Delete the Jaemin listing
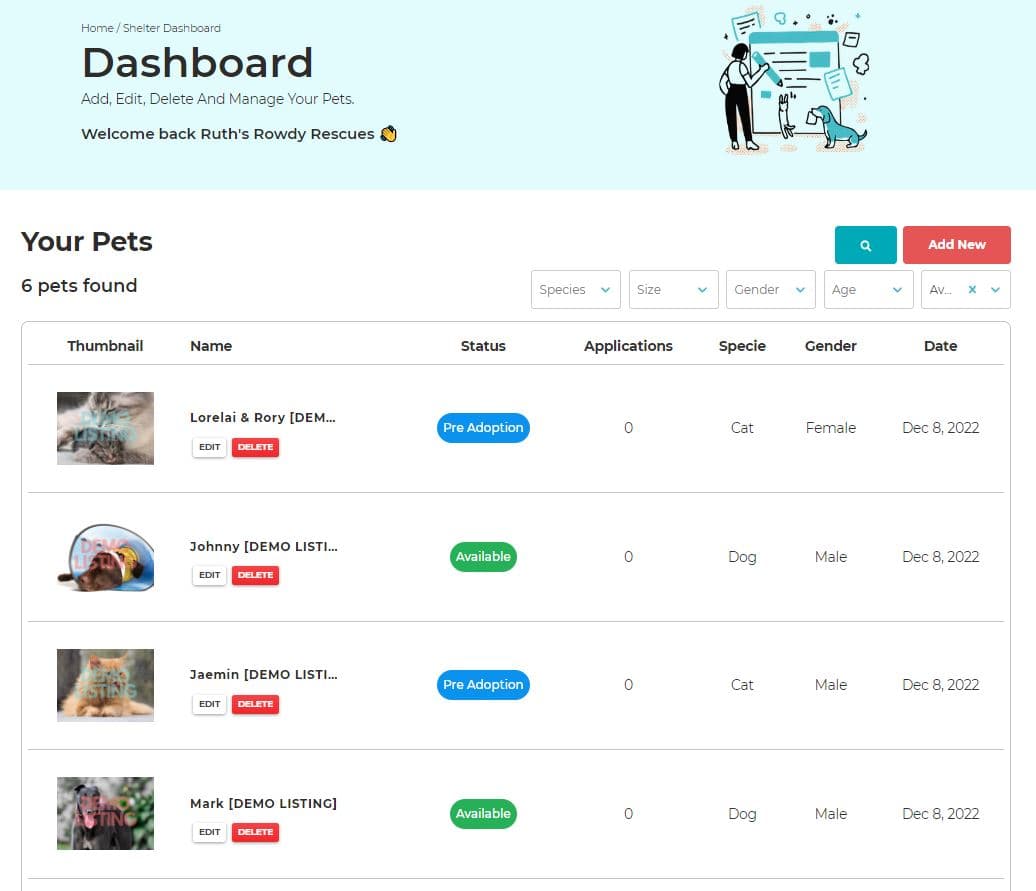1036x891 pixels. 255,704
